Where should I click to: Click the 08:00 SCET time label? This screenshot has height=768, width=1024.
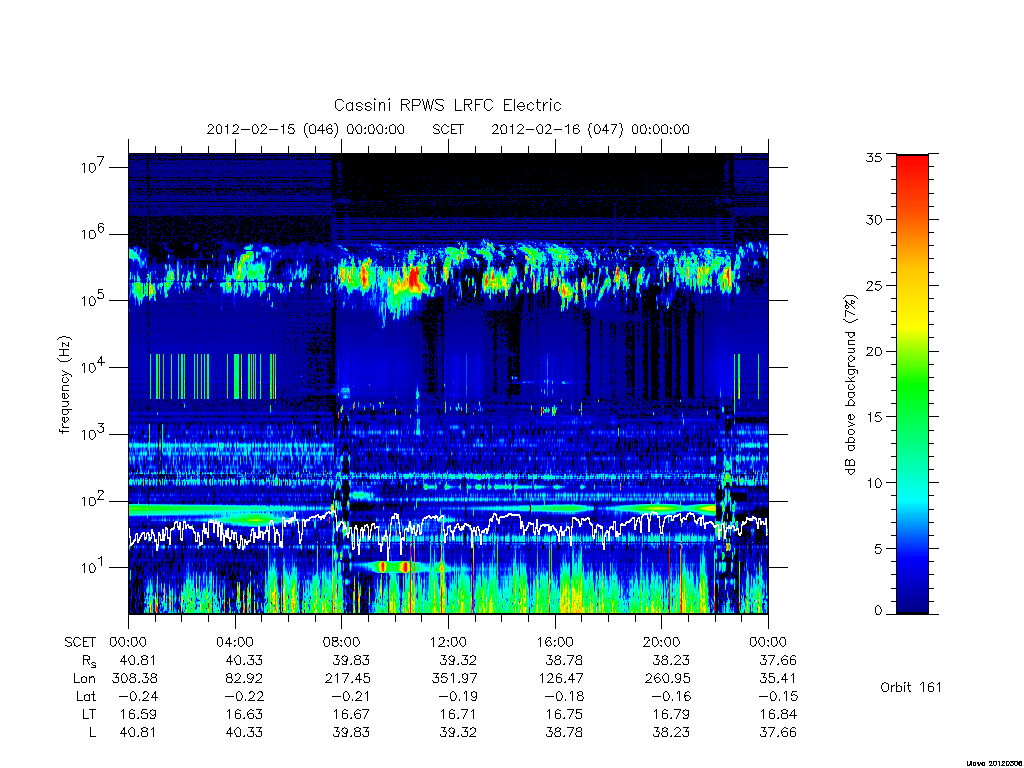pyautogui.click(x=341, y=642)
